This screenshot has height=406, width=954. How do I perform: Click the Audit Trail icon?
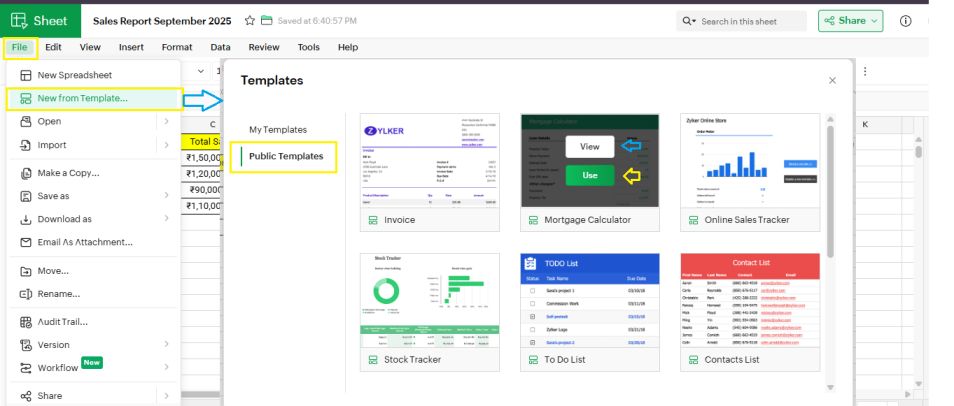pos(26,322)
